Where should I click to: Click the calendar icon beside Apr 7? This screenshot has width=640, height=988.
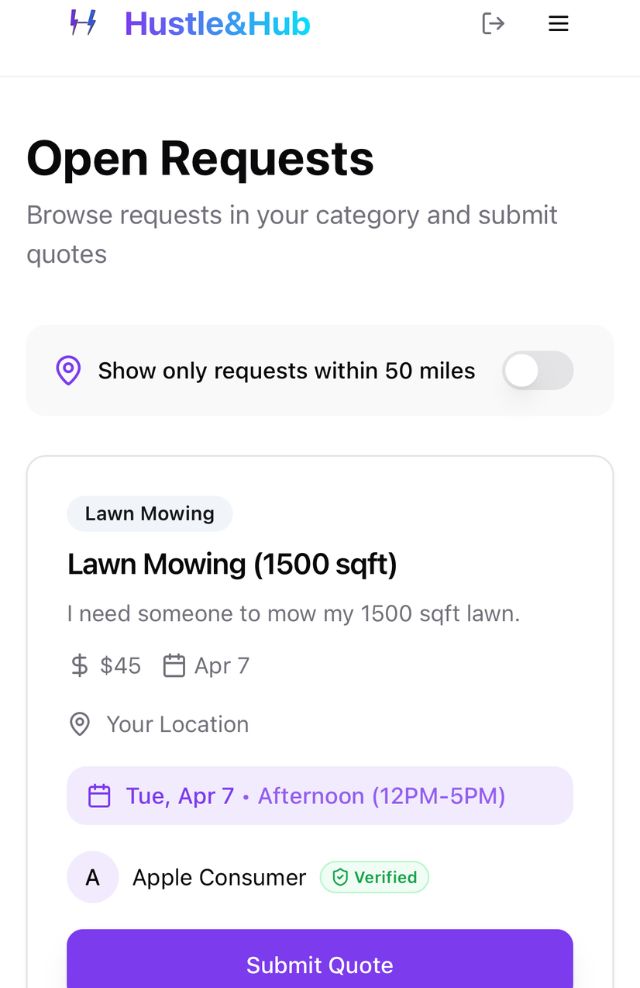click(x=174, y=666)
